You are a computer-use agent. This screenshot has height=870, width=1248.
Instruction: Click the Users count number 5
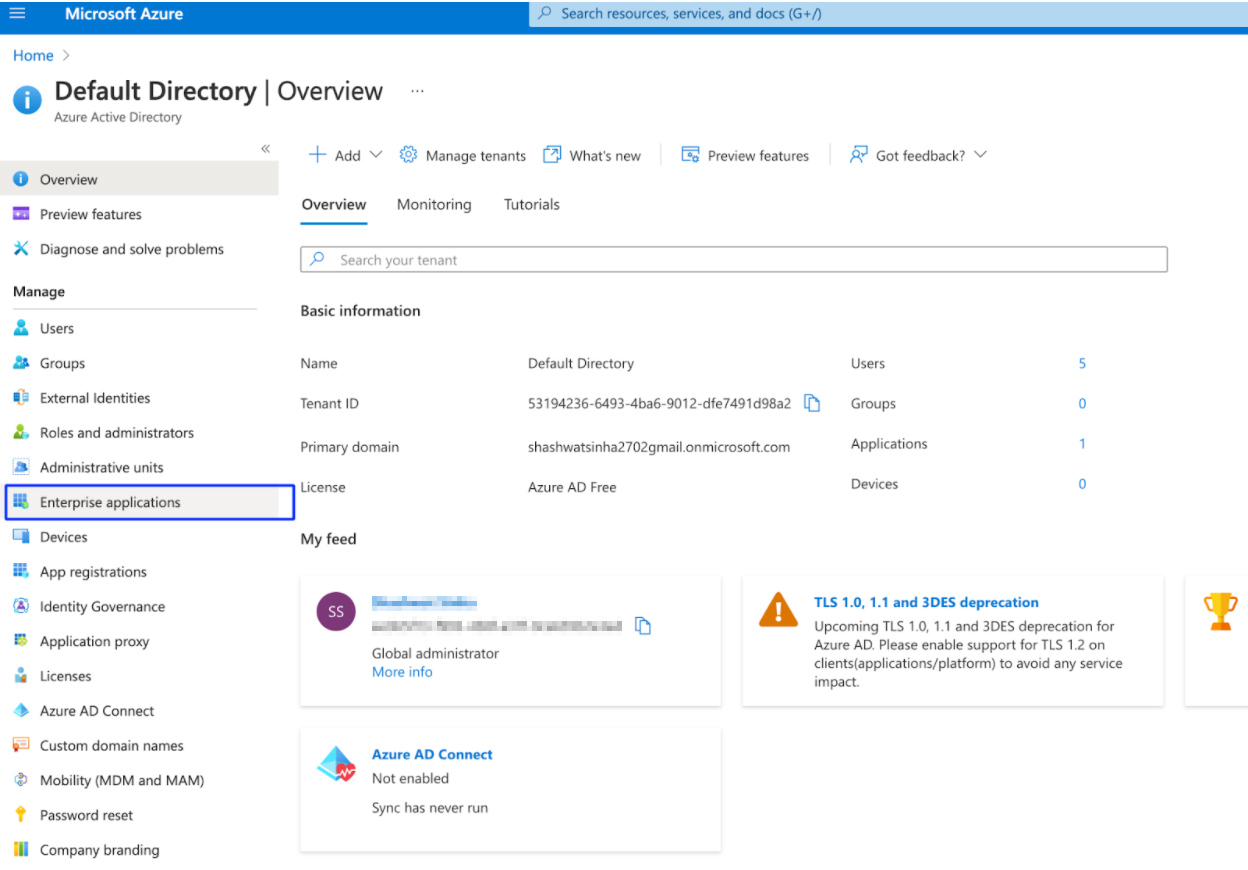coord(1082,363)
